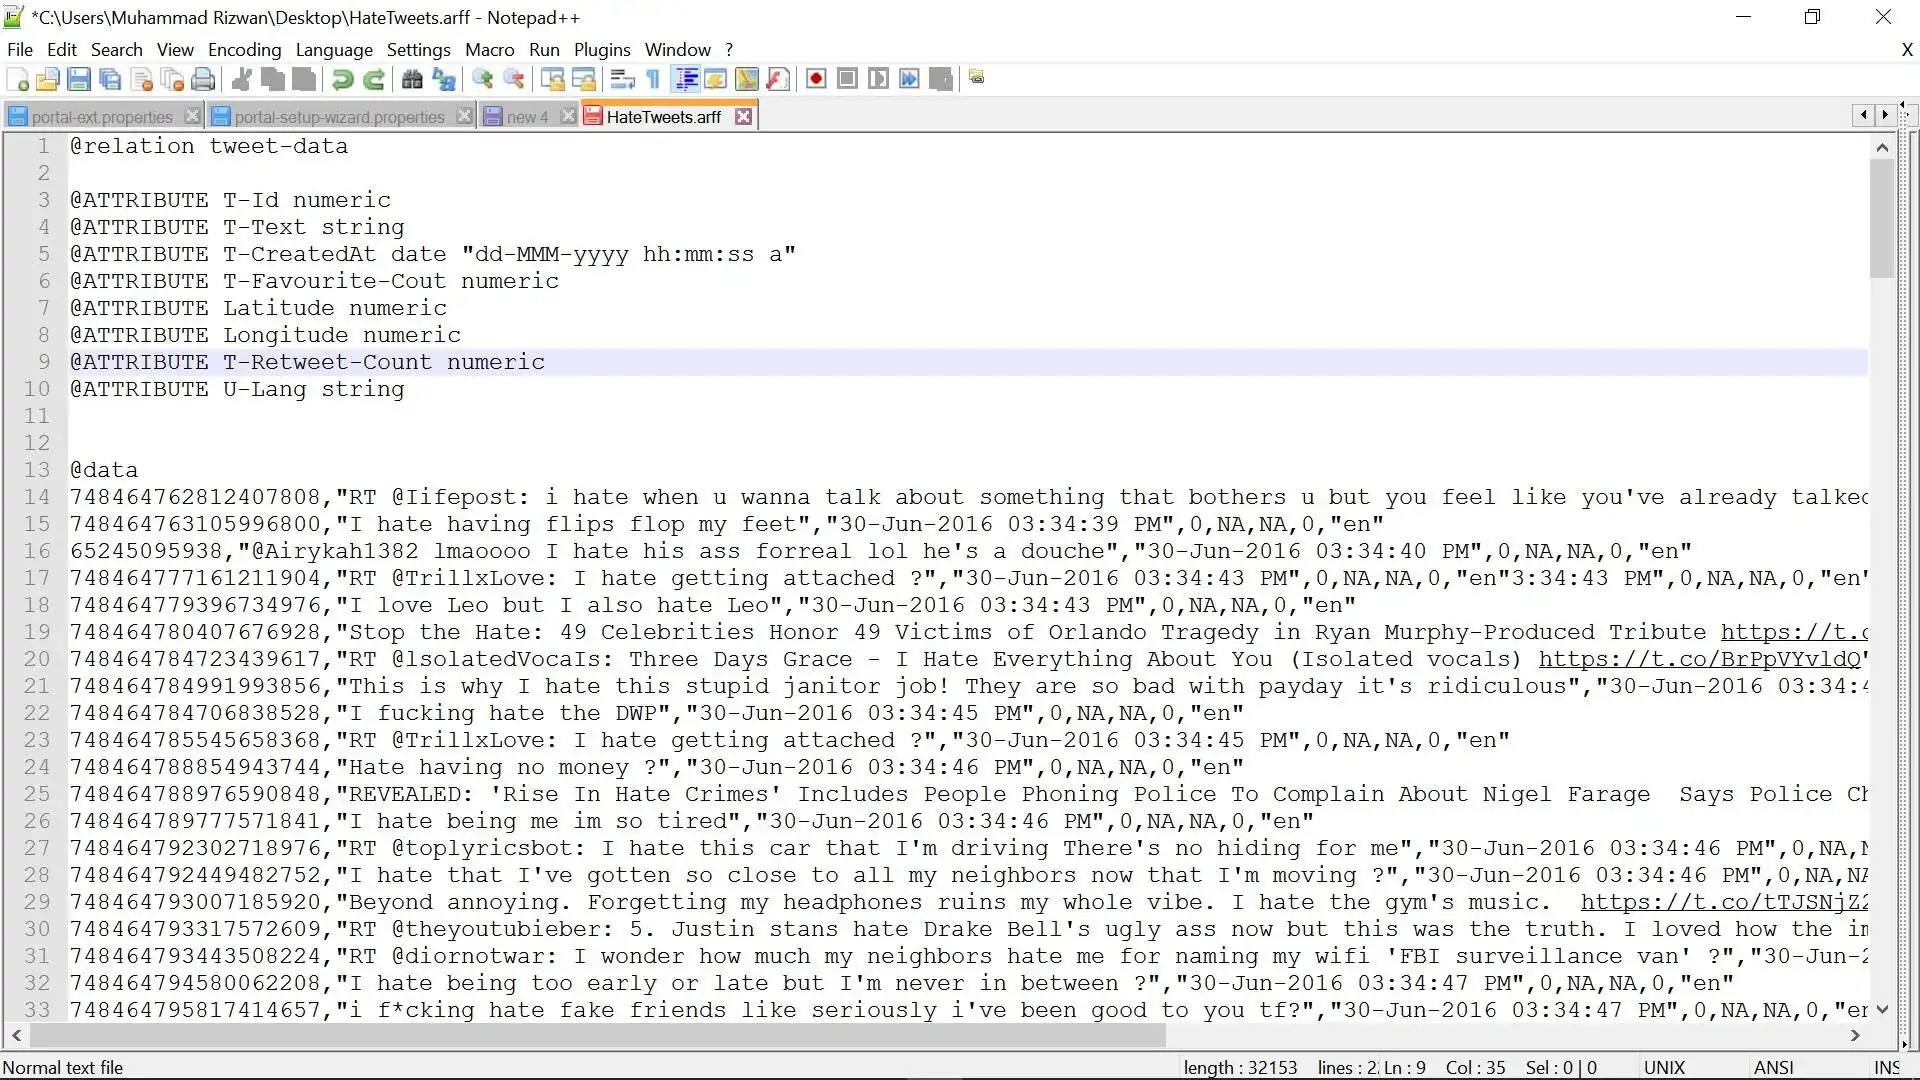Viewport: 1920px width, 1080px height.
Task: Click the Open File icon in toolbar
Action: coord(47,79)
